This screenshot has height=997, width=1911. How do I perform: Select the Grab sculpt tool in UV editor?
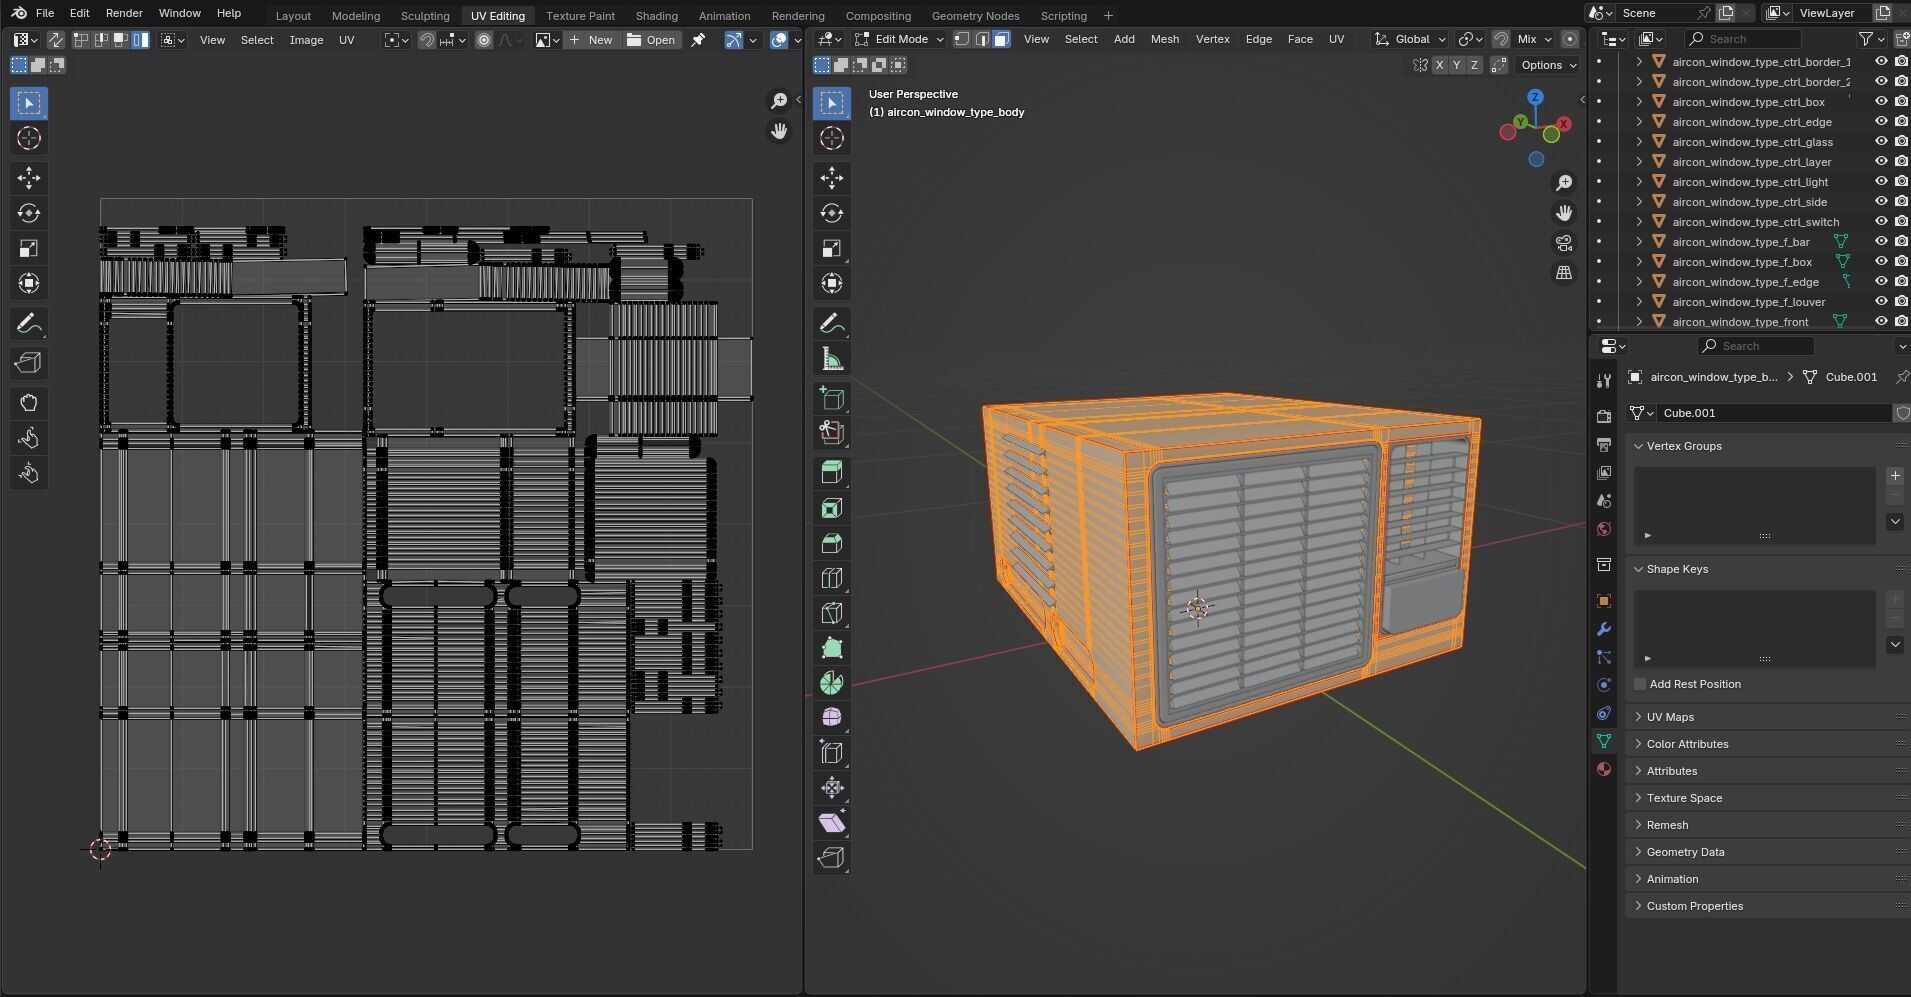(x=29, y=403)
